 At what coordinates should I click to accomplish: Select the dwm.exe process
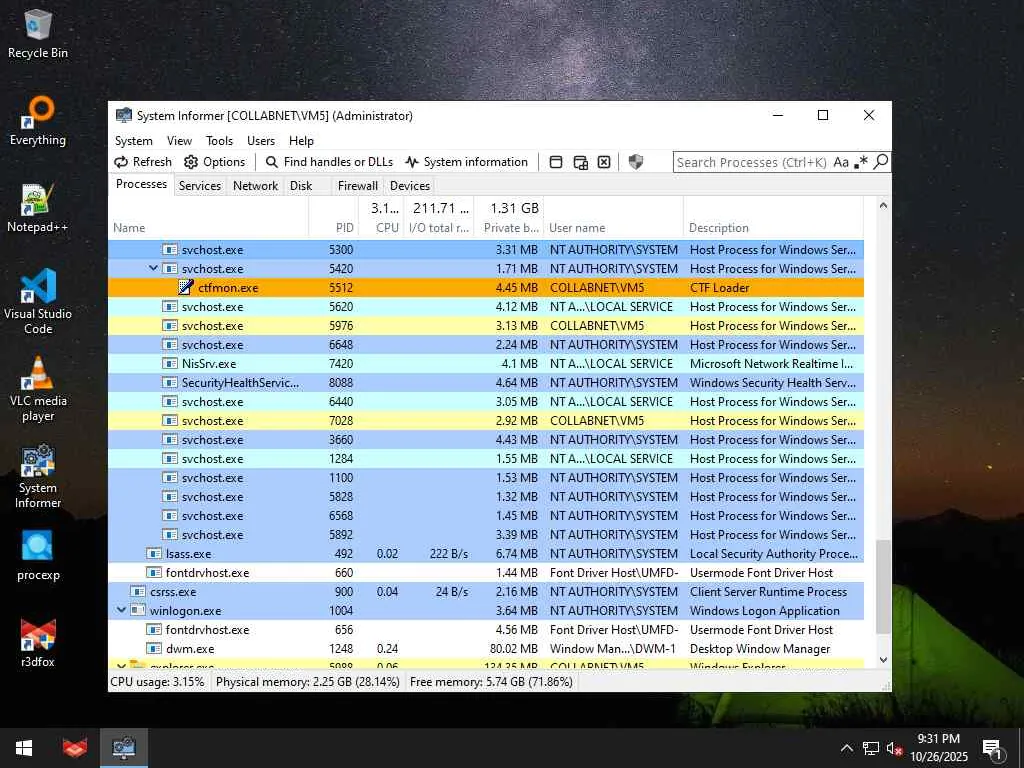click(486, 648)
